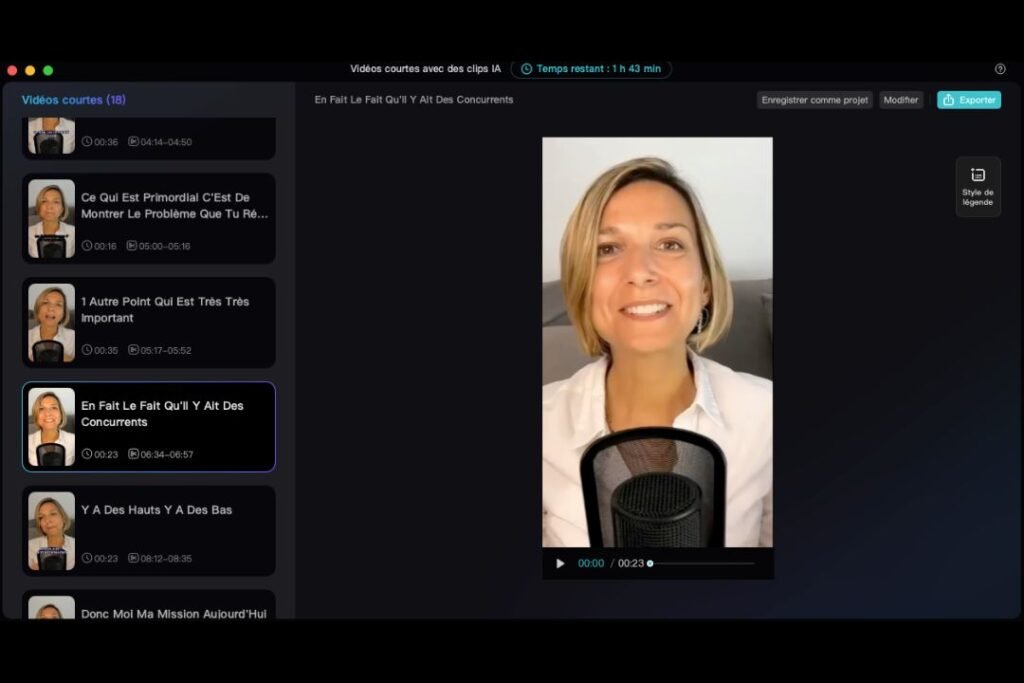Click the time range 05:17–05:52
Viewport: 1024px width, 683px height.
pos(165,351)
